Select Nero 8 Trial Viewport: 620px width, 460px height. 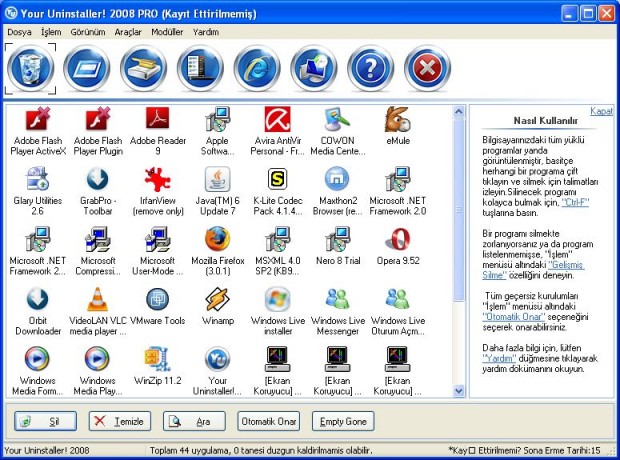pos(338,246)
